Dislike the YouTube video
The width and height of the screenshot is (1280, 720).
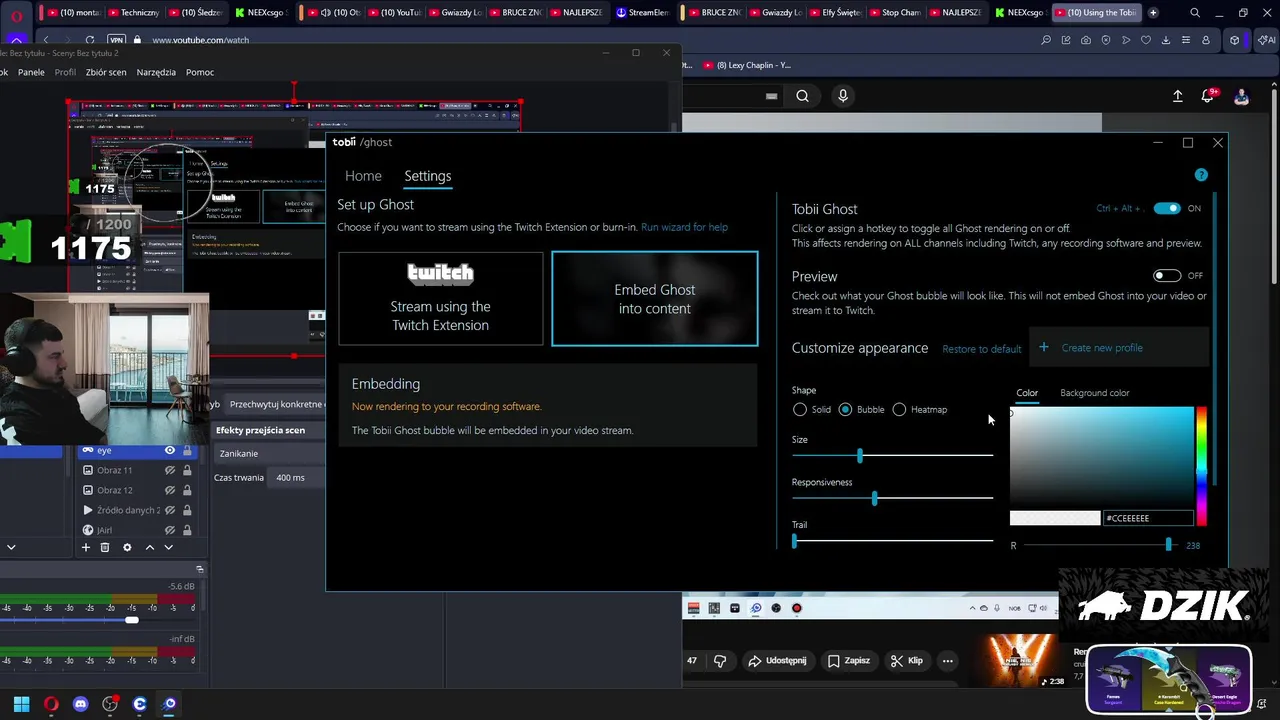tap(720, 661)
